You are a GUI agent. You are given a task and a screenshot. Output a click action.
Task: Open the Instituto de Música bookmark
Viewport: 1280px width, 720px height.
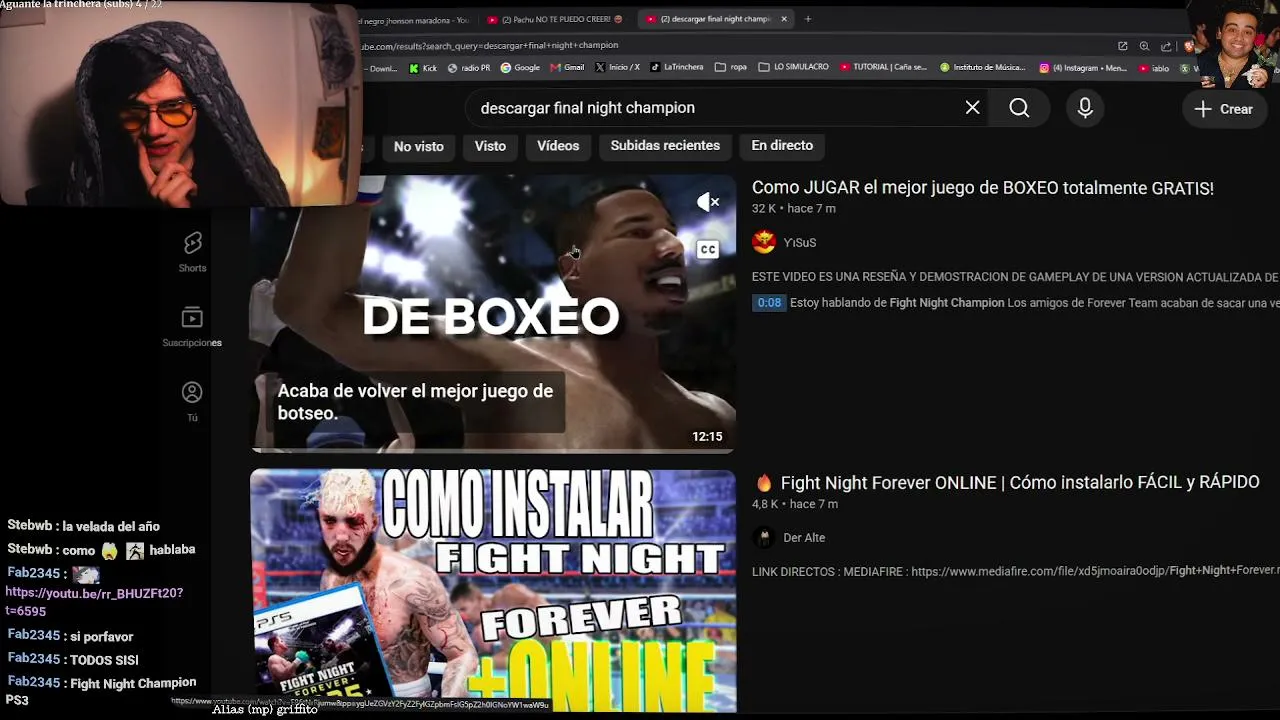[983, 68]
